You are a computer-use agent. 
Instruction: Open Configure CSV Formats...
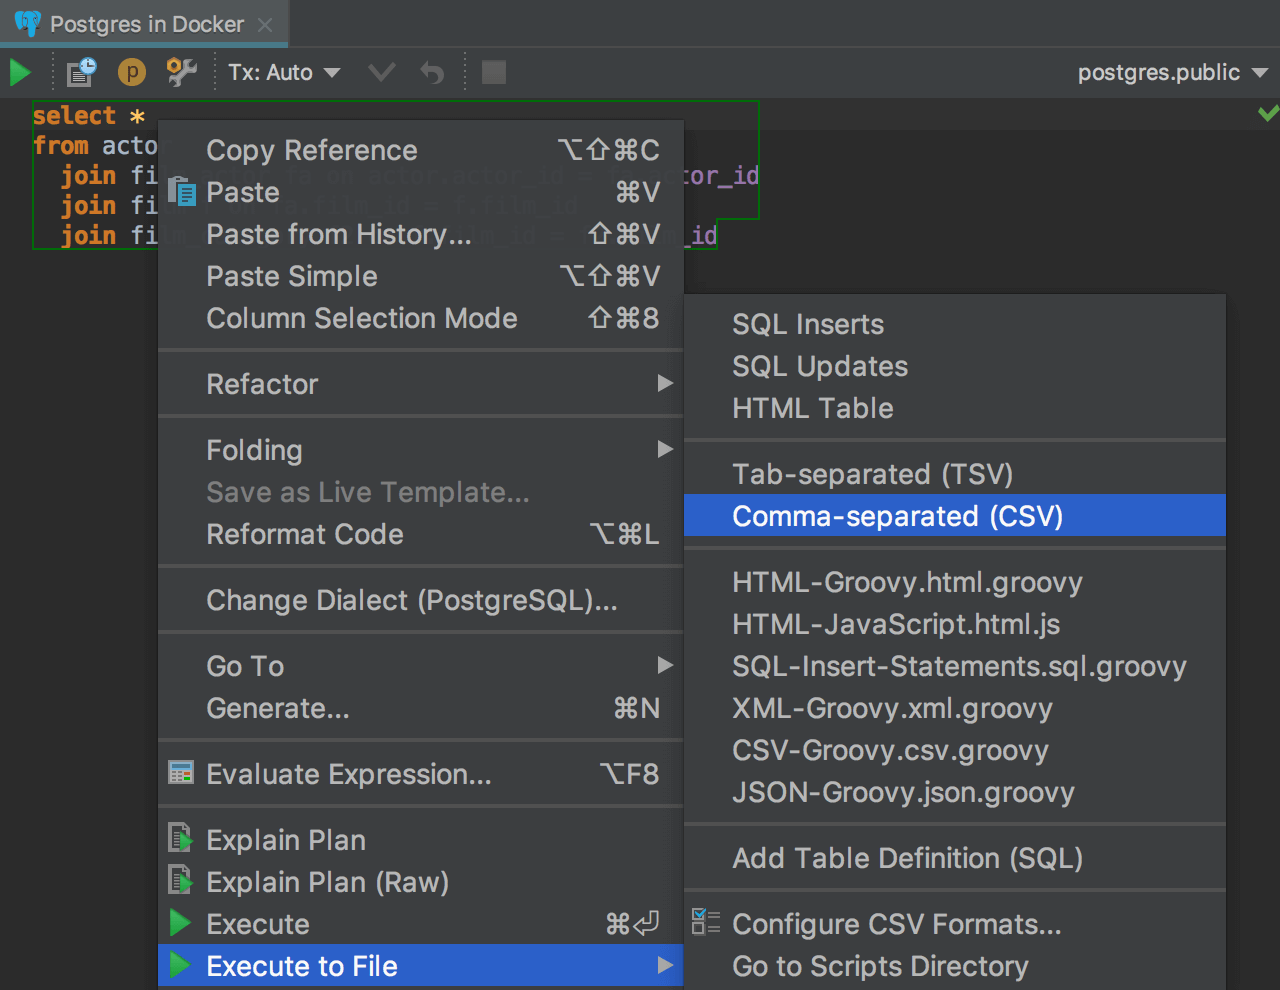tap(896, 924)
